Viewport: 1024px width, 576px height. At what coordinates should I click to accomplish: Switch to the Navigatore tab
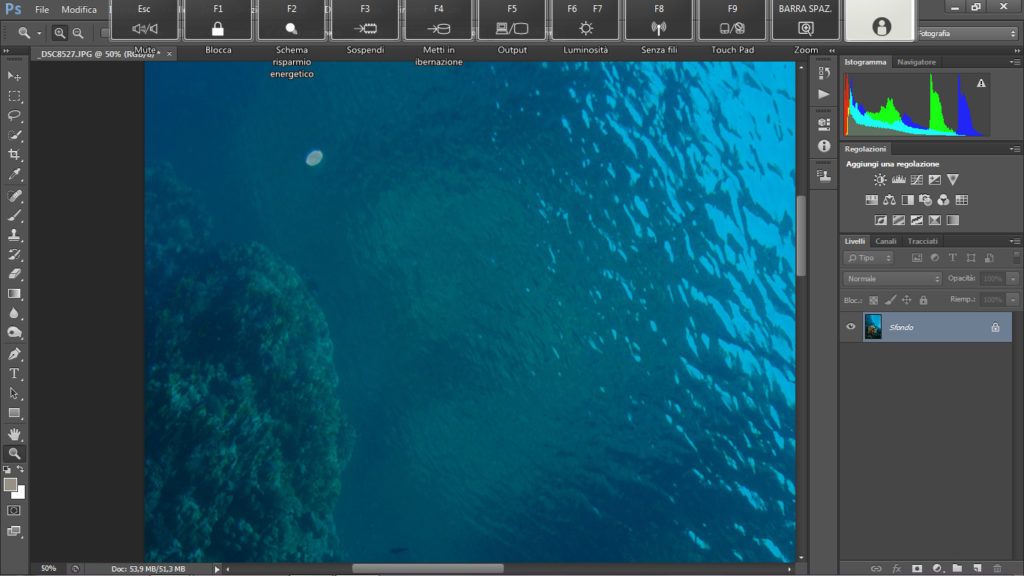pyautogui.click(x=916, y=62)
